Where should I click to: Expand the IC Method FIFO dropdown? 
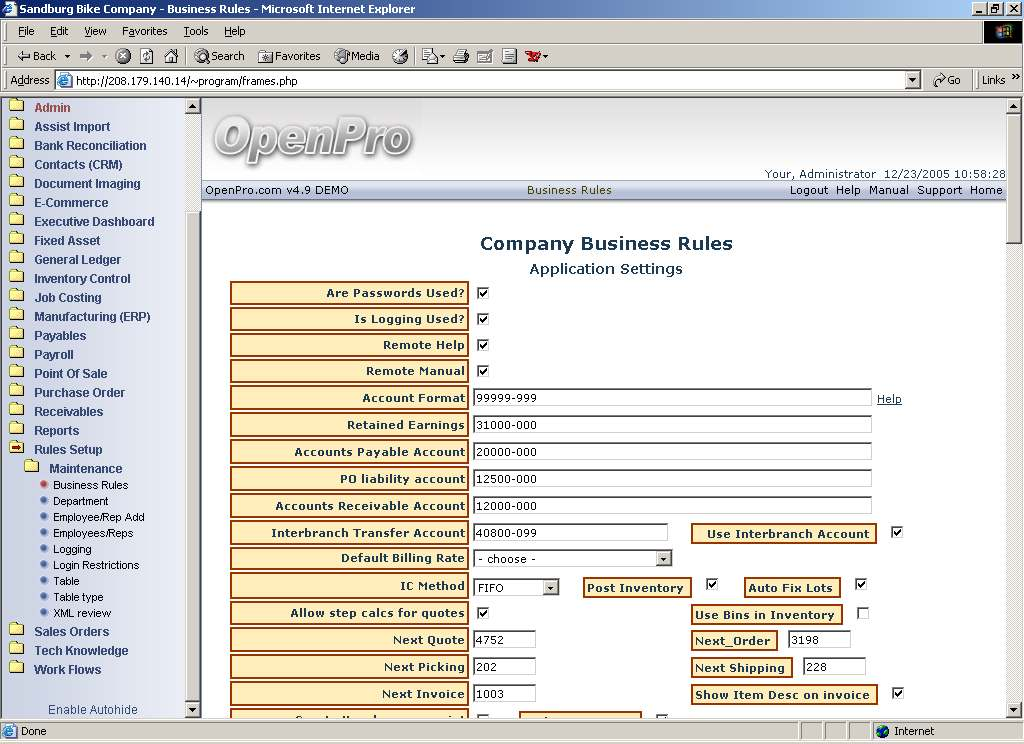coord(550,587)
